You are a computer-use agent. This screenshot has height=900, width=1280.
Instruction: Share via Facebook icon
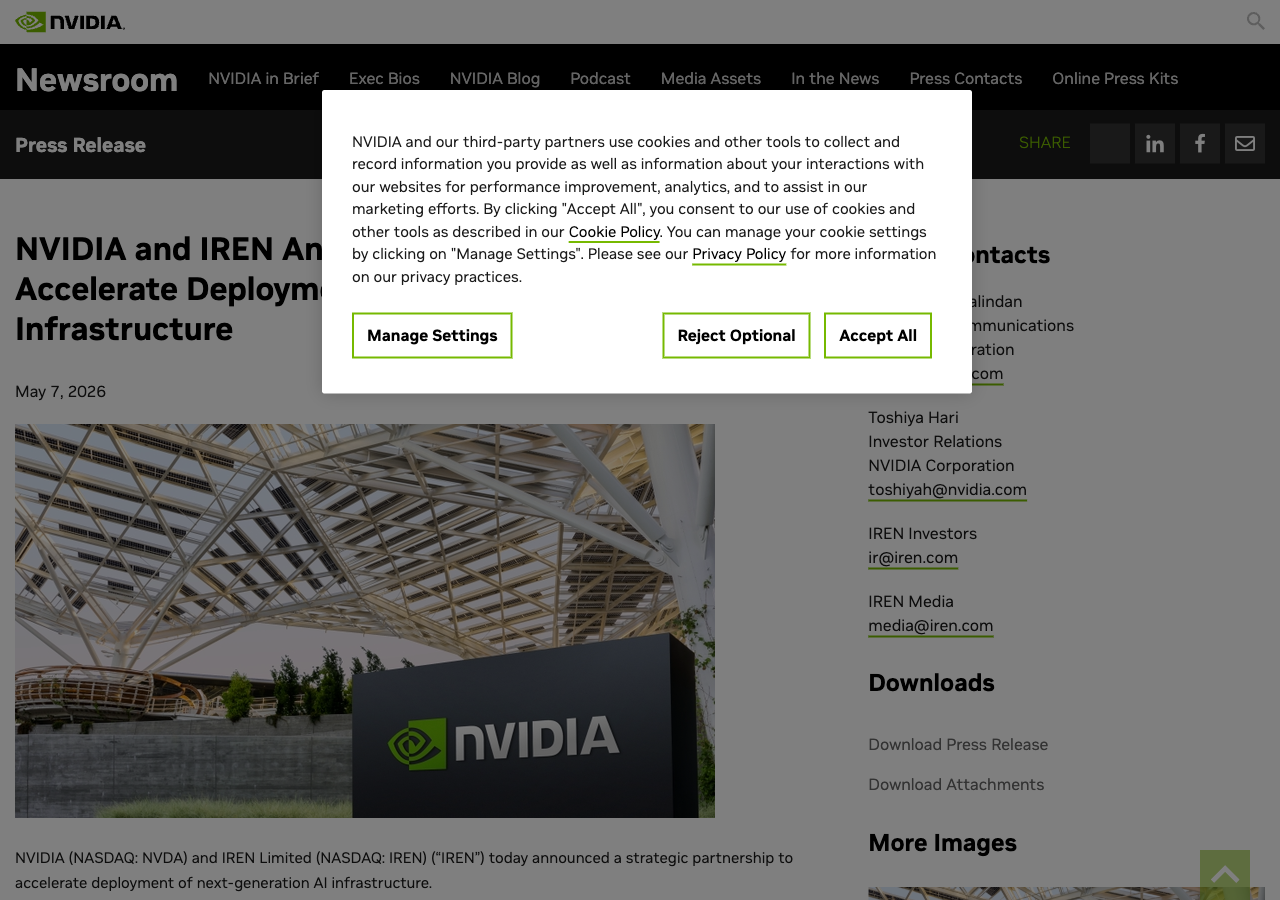coord(1199,144)
